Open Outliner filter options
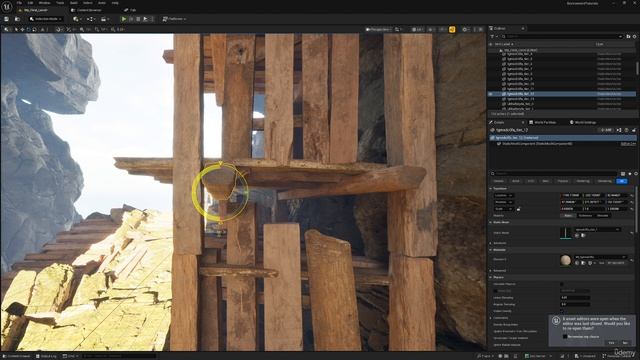The image size is (640, 360). pyautogui.click(x=493, y=36)
